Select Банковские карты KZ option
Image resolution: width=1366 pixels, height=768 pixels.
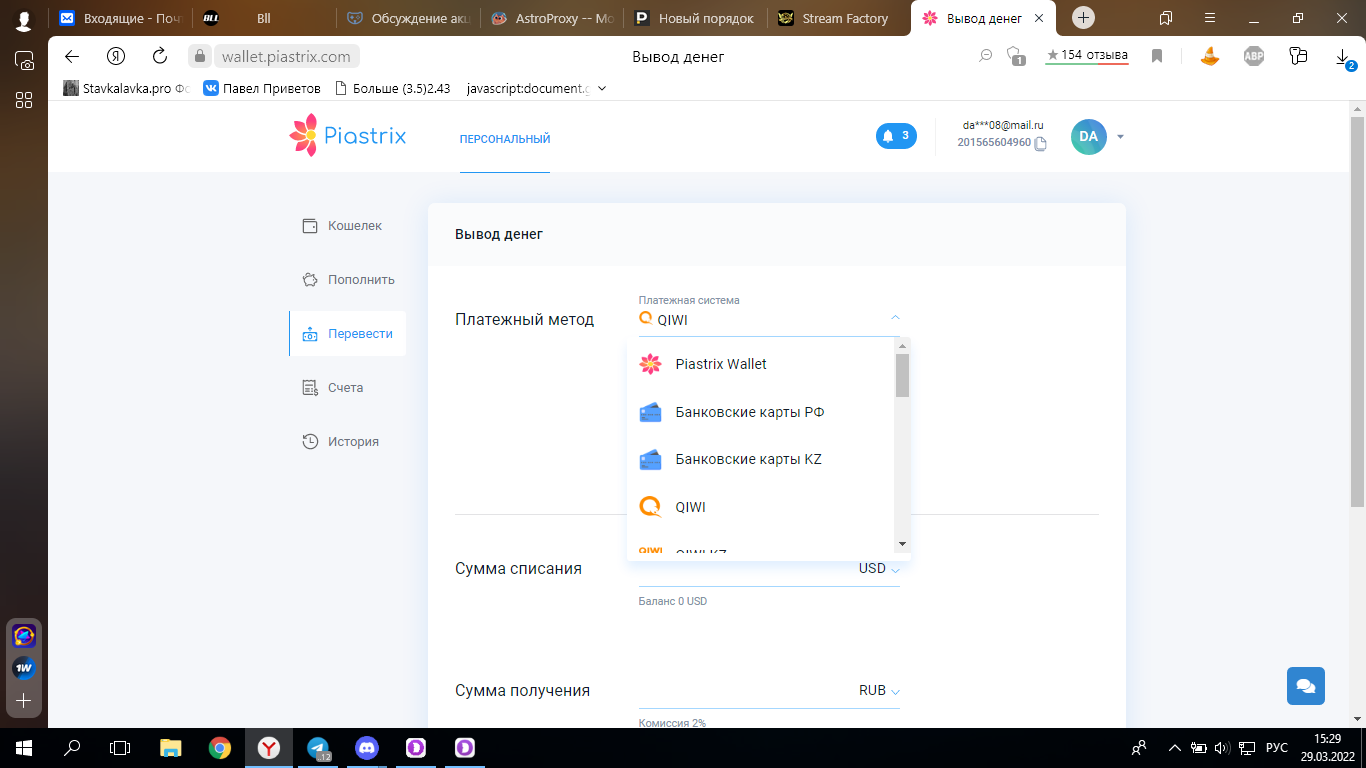pos(761,460)
